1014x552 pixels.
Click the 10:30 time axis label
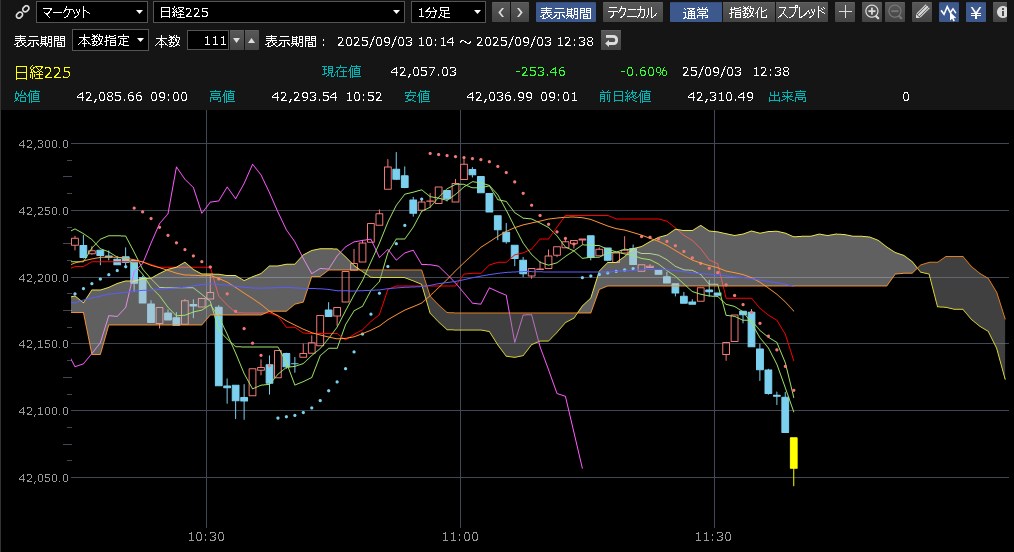(x=206, y=536)
